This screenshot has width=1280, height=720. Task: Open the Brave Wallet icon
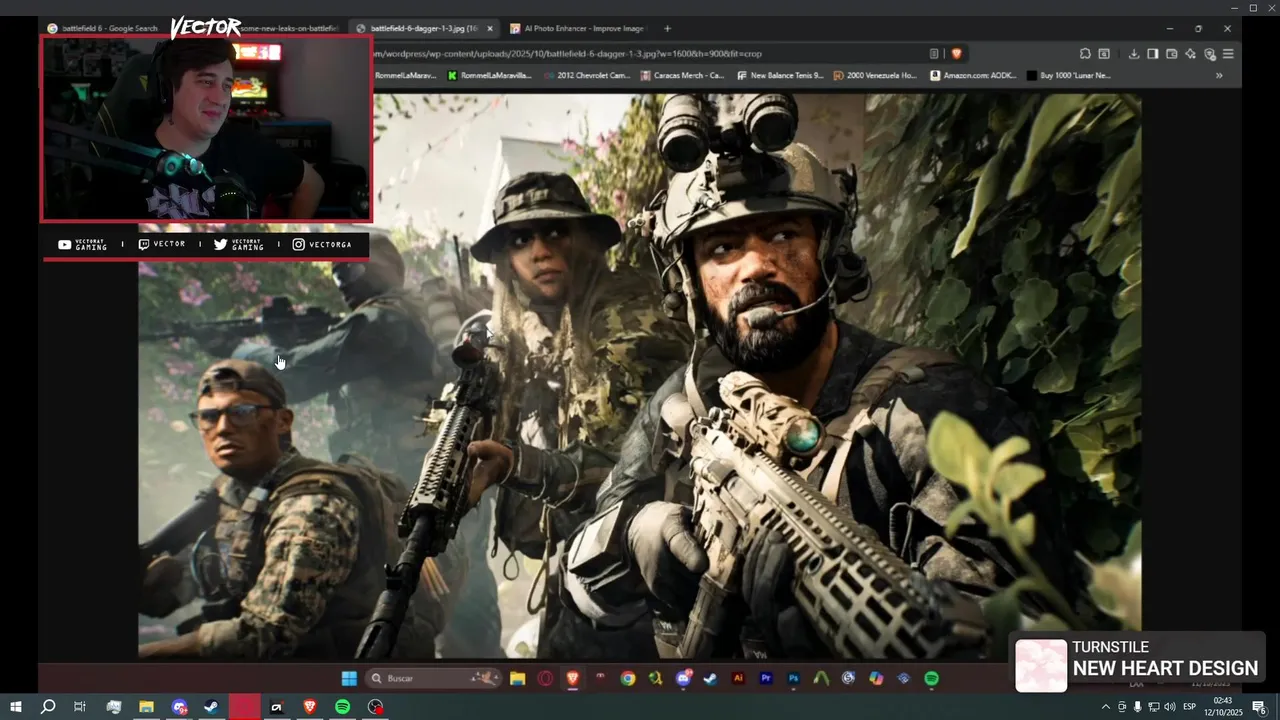[x=1171, y=54]
